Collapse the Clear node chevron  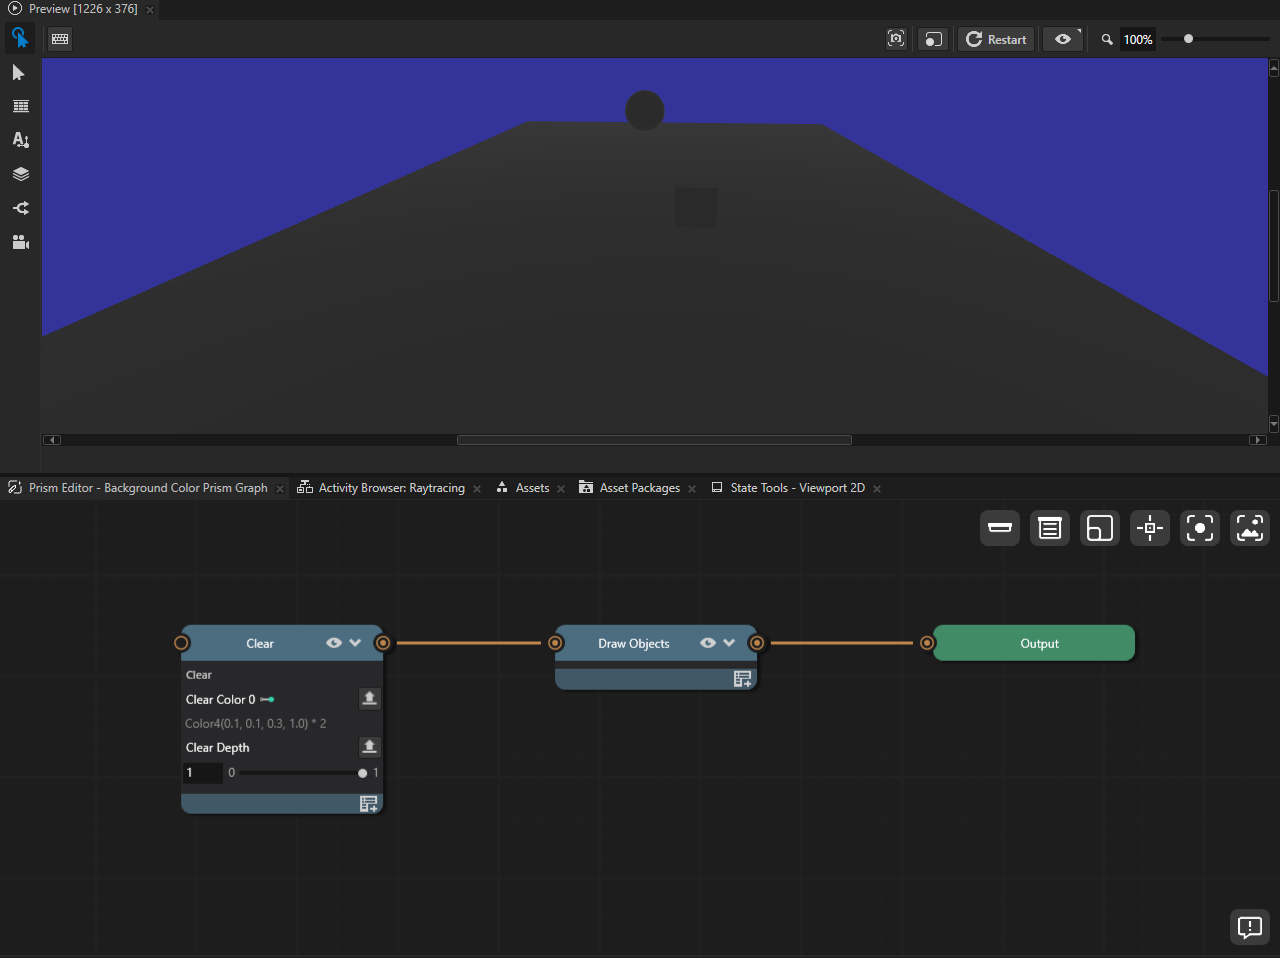[x=355, y=643]
